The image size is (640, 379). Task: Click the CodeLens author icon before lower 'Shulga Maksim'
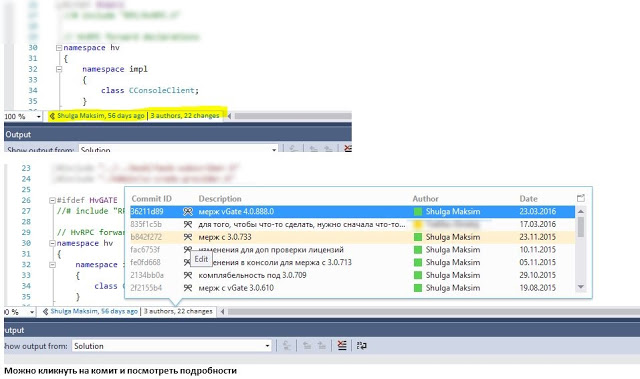[x=45, y=311]
